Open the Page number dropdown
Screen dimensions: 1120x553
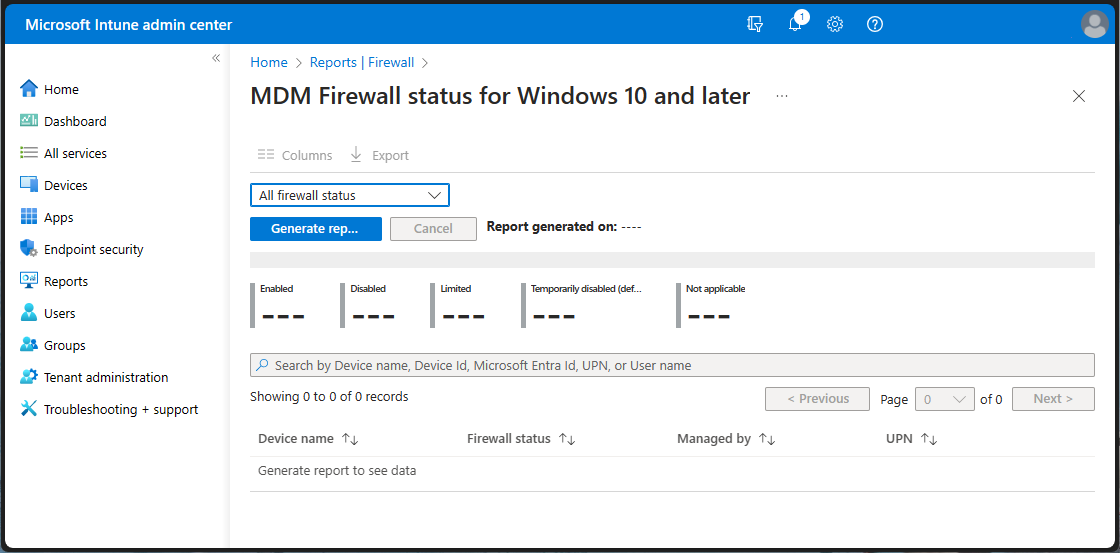click(x=944, y=399)
